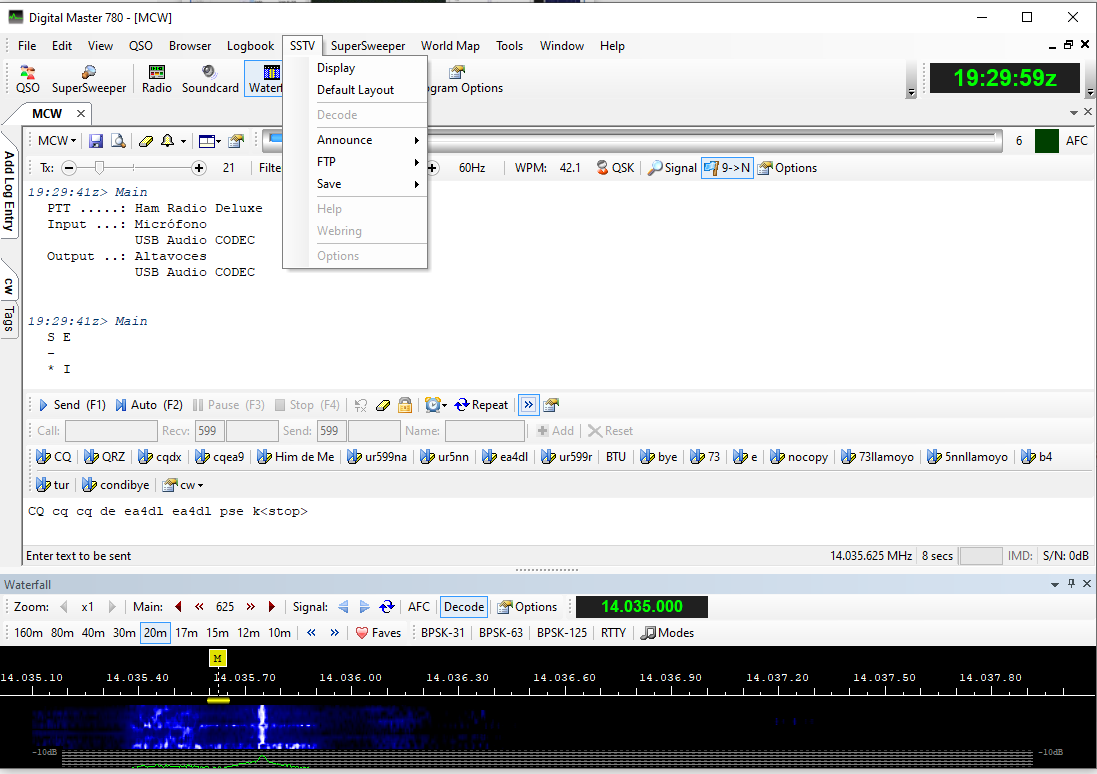Toggle the Decode button in waterfall
Screen dimensions: 1097x774
point(464,607)
